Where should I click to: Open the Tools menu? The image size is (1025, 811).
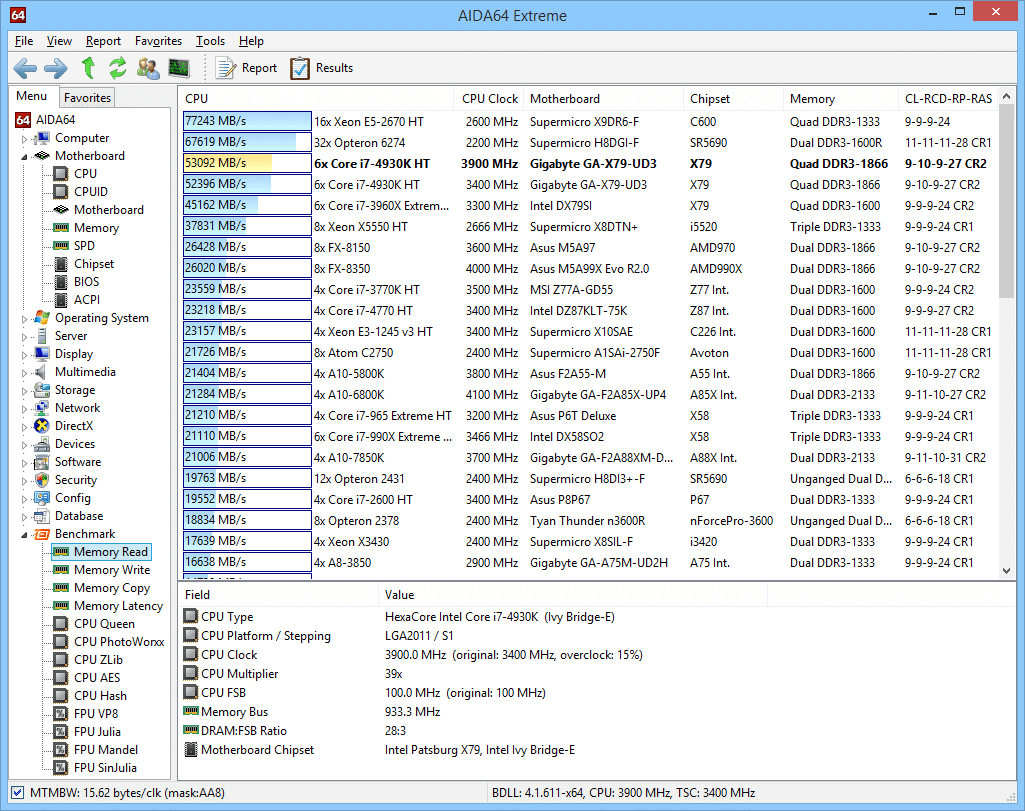coord(209,41)
